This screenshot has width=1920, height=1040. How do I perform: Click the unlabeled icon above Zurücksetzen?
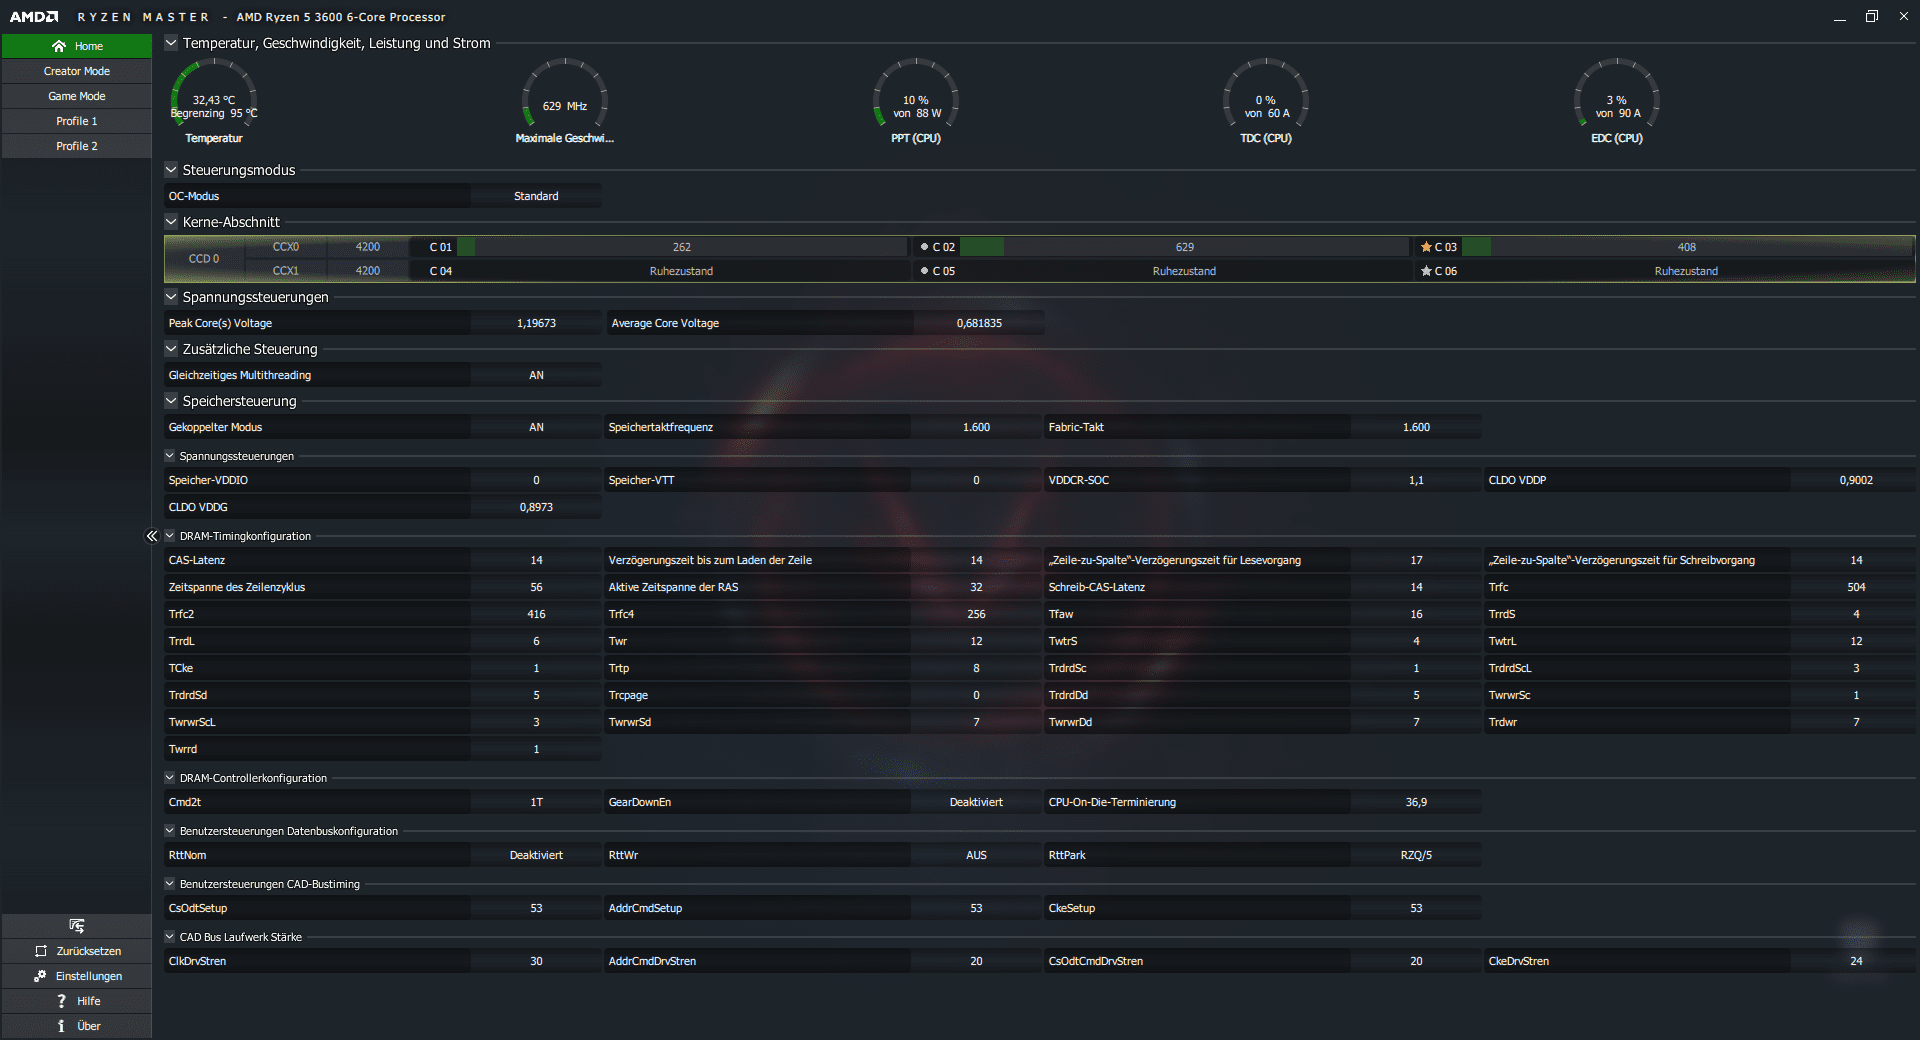click(77, 926)
